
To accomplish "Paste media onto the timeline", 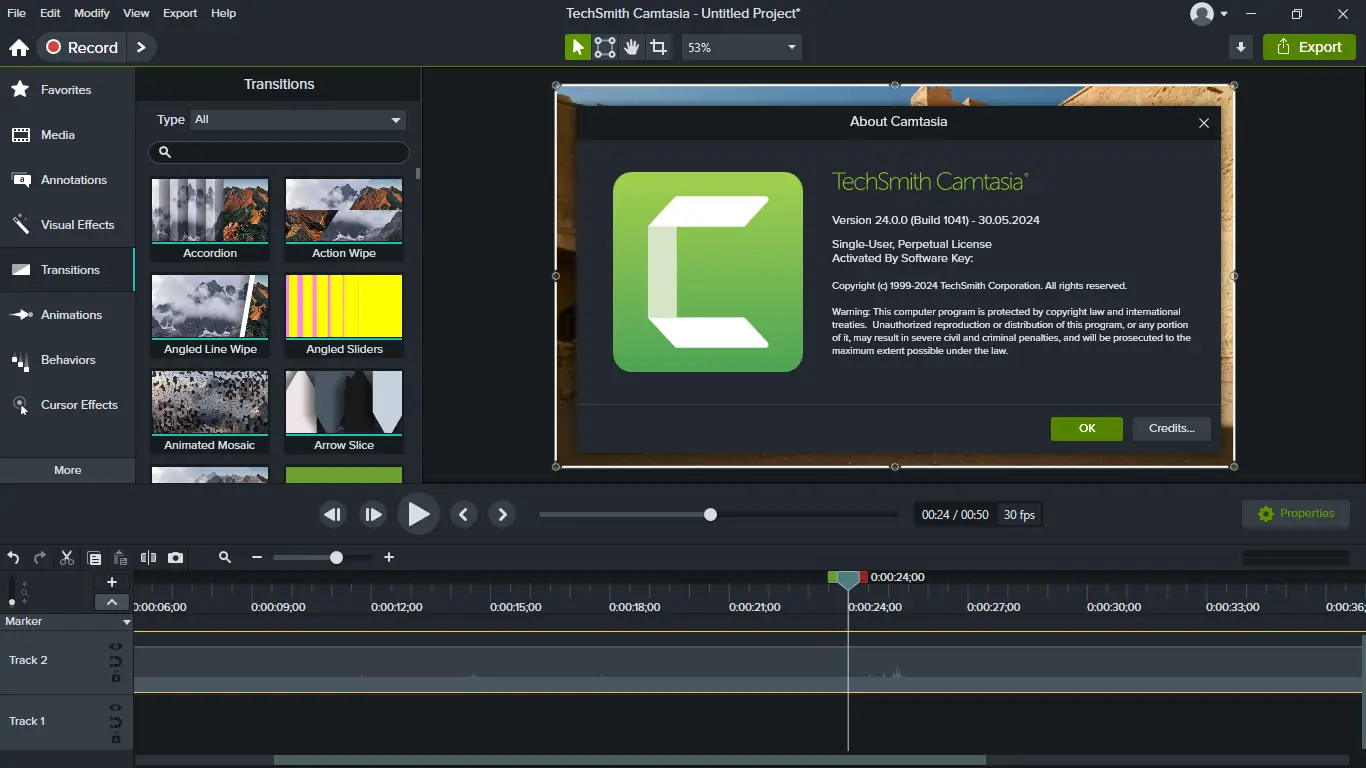I will (x=120, y=558).
